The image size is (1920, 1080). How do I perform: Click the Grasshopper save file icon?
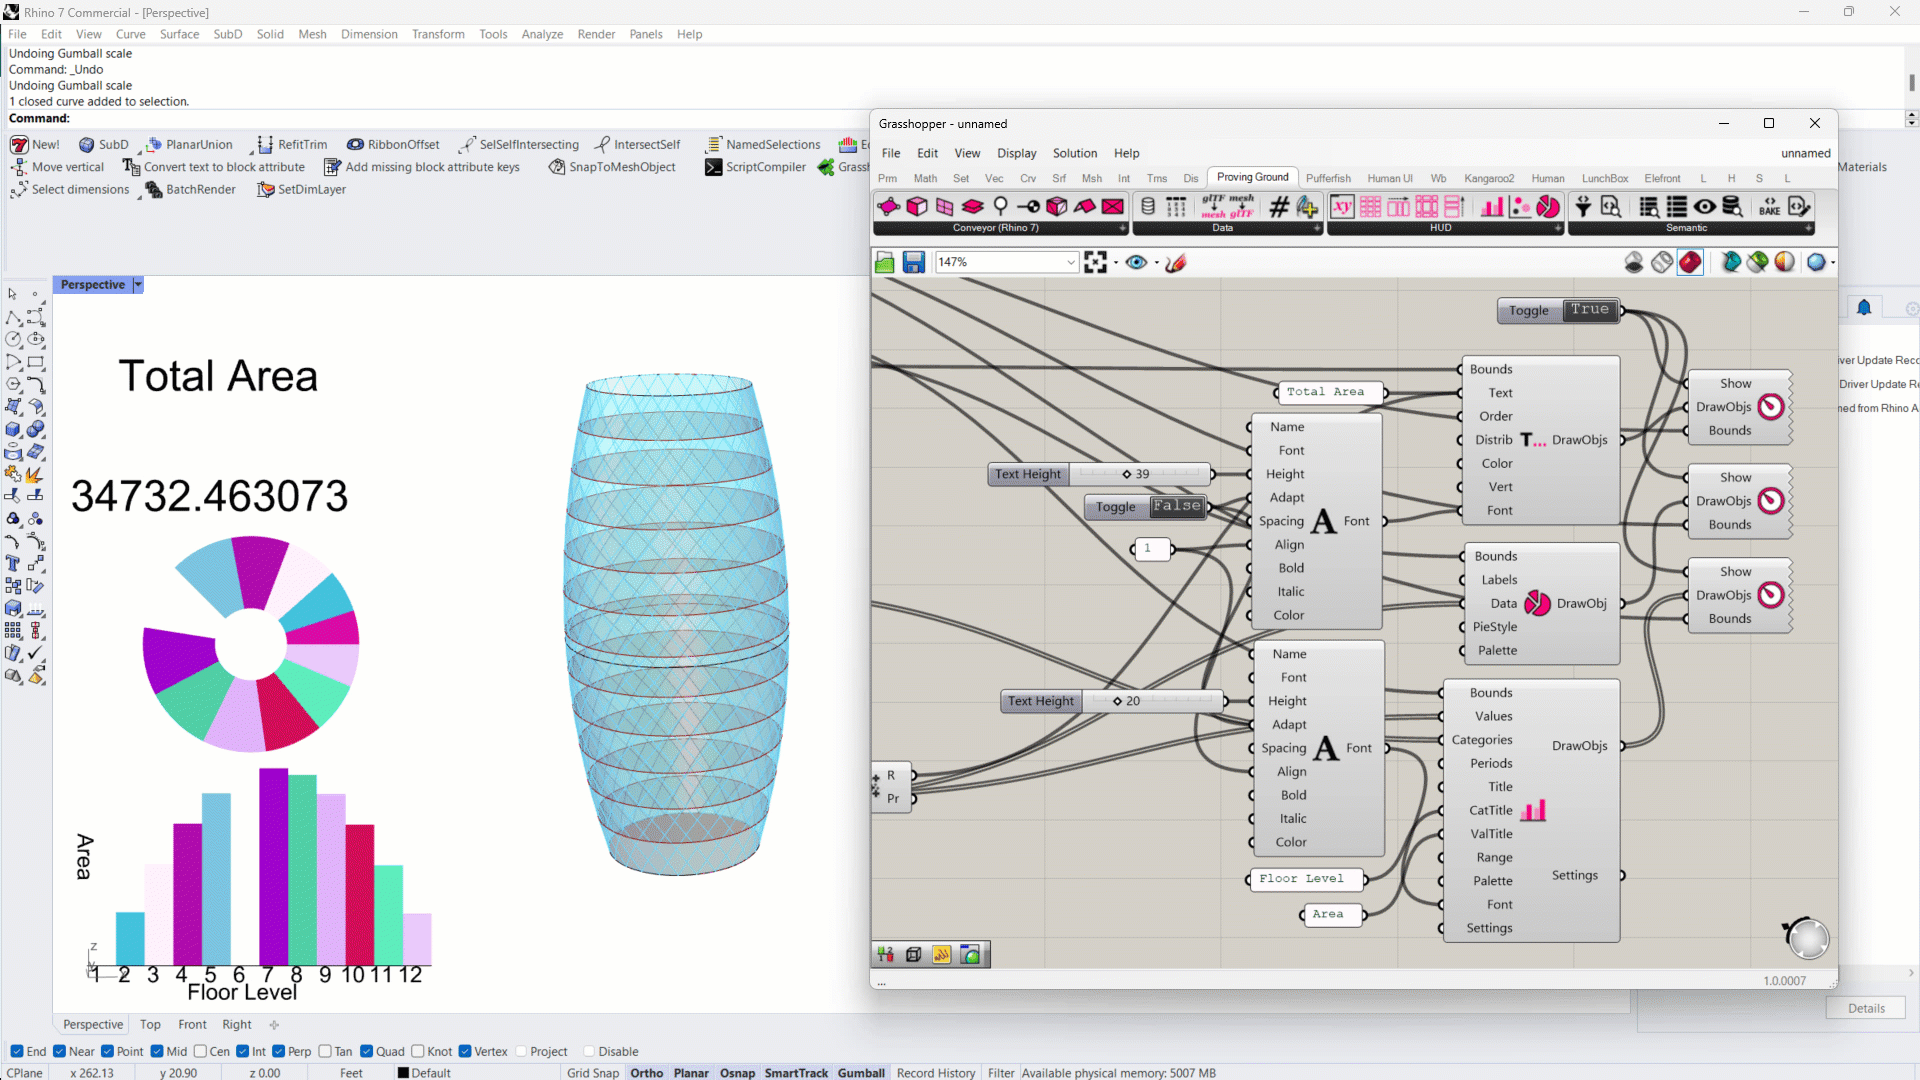(913, 262)
